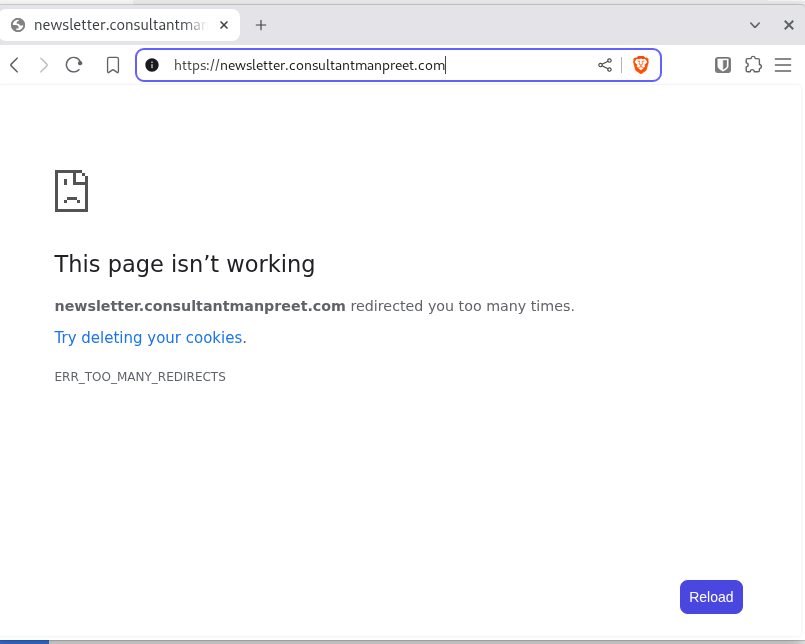
Task: Click the forward navigation arrow
Action: (x=44, y=65)
